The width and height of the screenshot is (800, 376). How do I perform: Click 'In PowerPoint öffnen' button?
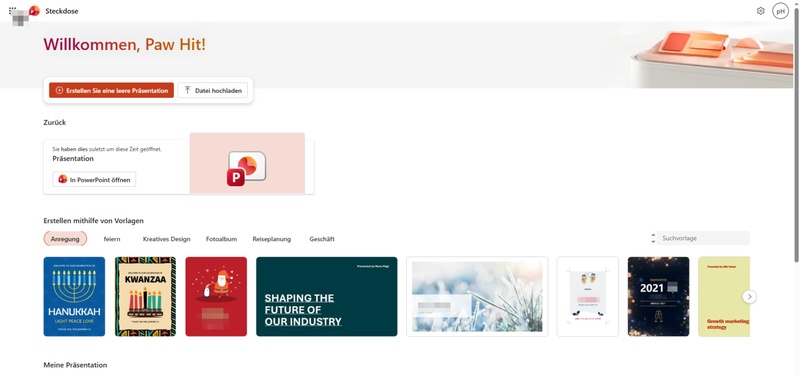click(x=94, y=179)
